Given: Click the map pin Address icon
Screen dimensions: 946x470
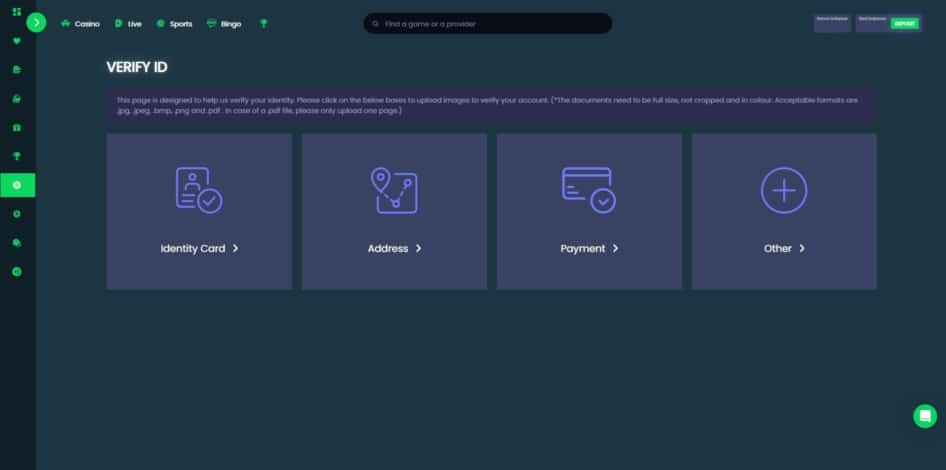Looking at the screenshot, I should coord(394,189).
